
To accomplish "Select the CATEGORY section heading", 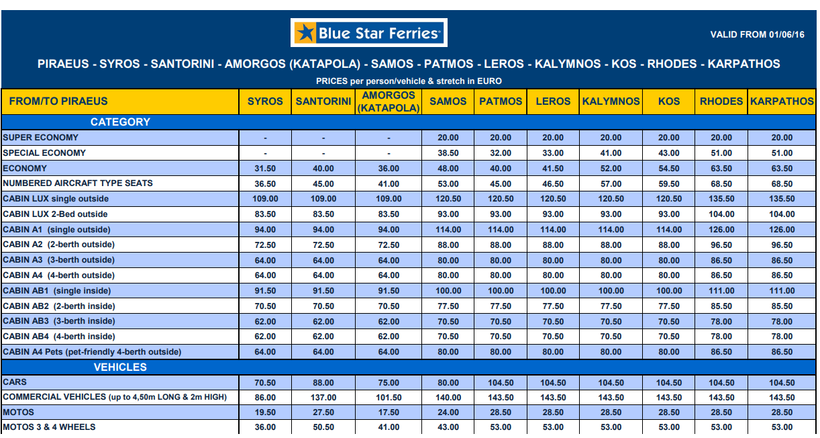I will point(120,122).
